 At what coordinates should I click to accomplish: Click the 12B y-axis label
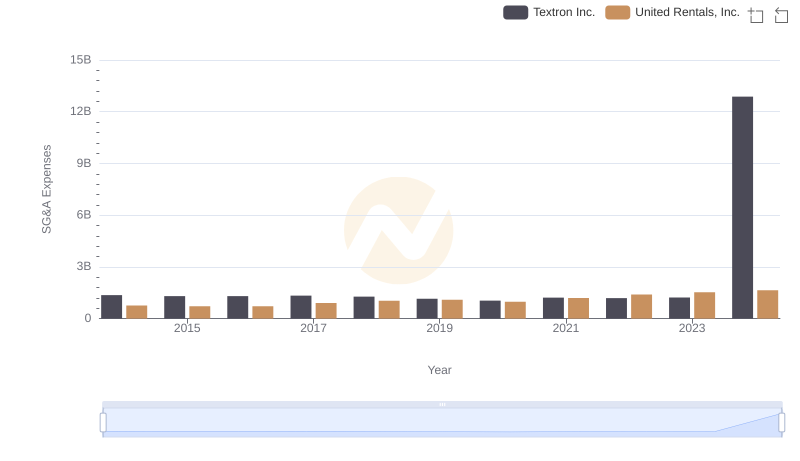81,111
